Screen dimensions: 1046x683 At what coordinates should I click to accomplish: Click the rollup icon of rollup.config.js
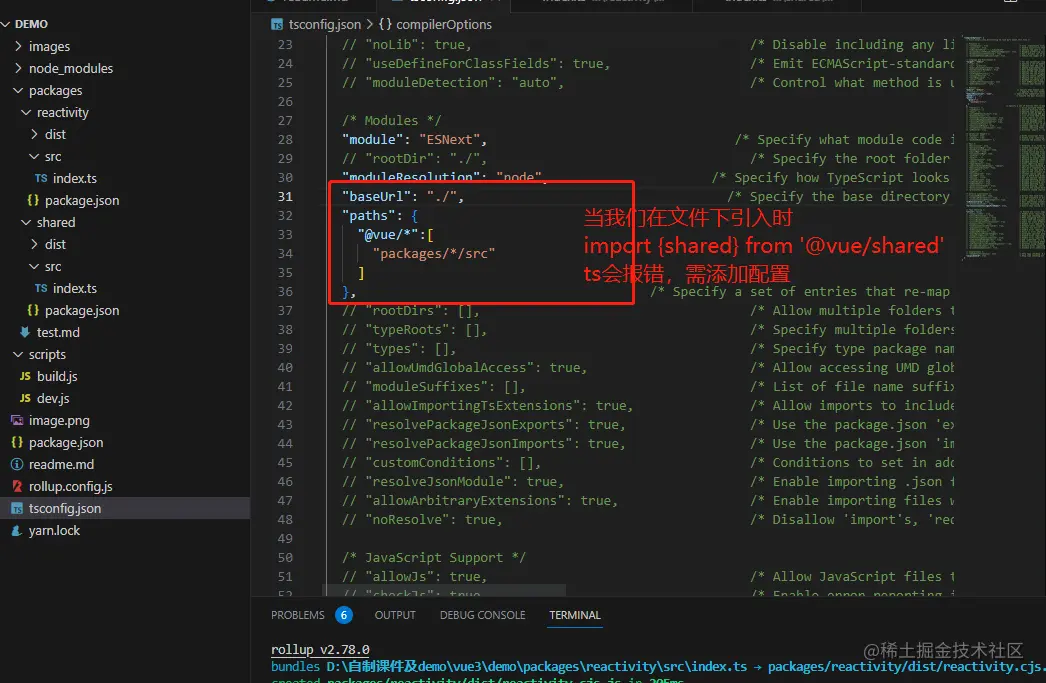pyautogui.click(x=17, y=486)
